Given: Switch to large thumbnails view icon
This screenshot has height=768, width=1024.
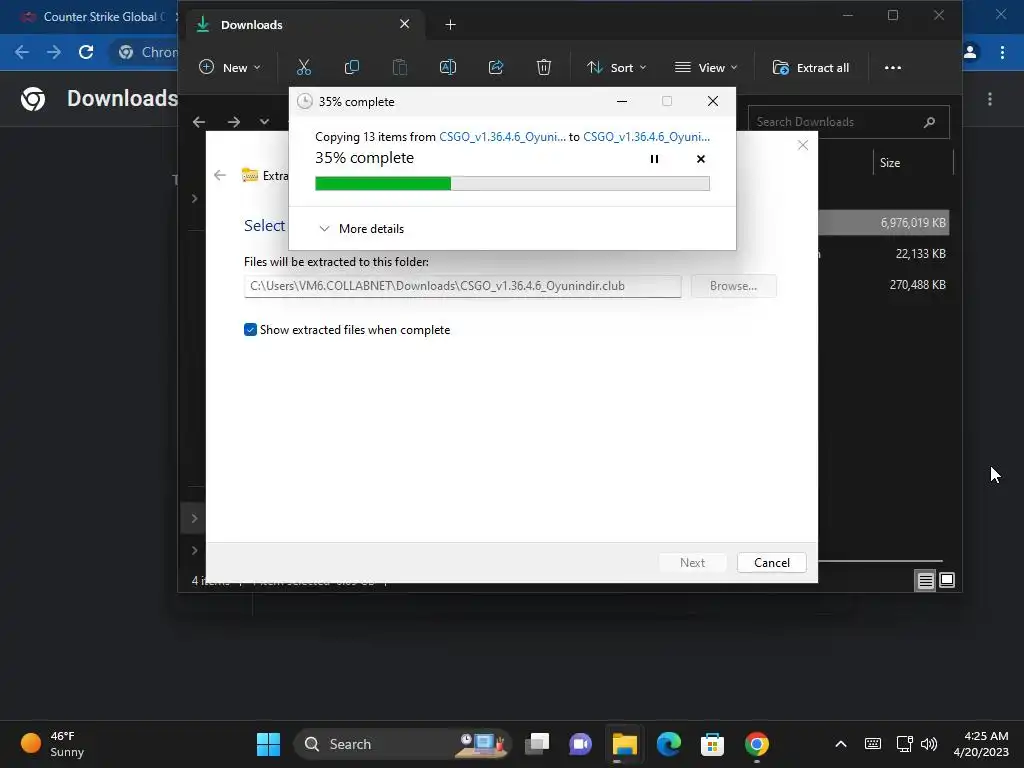Looking at the screenshot, I should [x=947, y=580].
